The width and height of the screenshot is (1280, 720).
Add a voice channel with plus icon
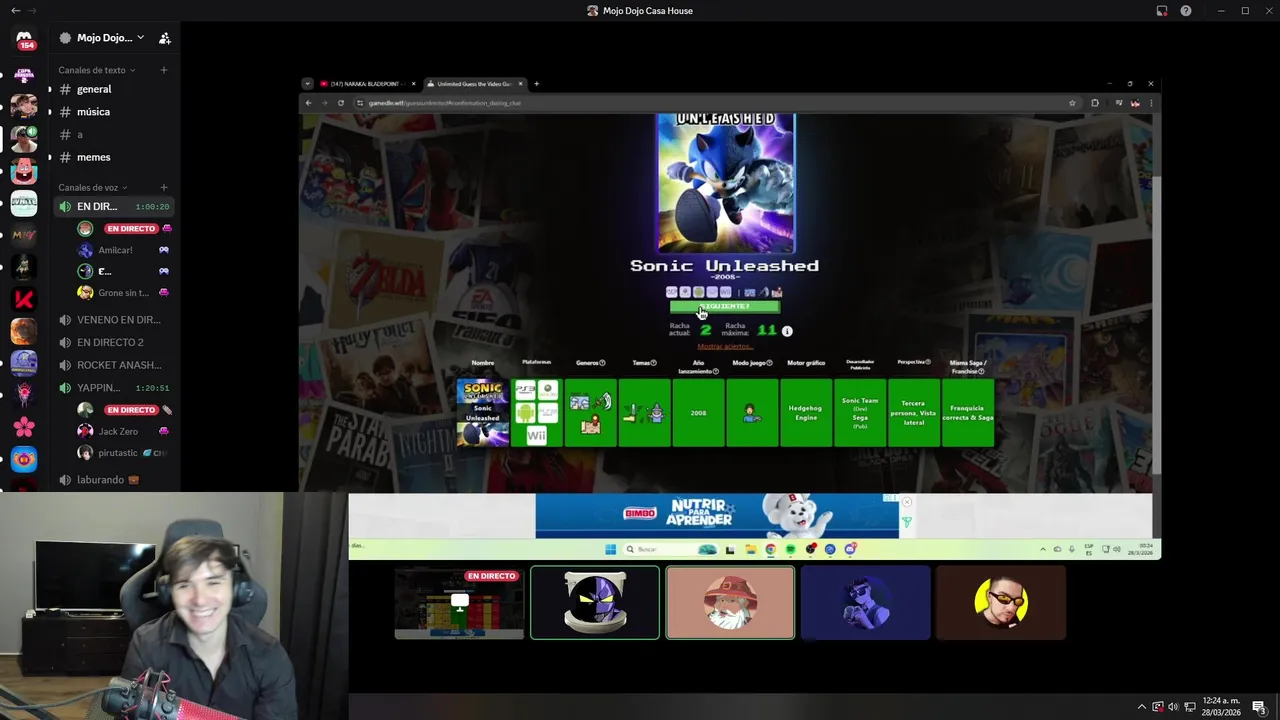[x=164, y=187]
